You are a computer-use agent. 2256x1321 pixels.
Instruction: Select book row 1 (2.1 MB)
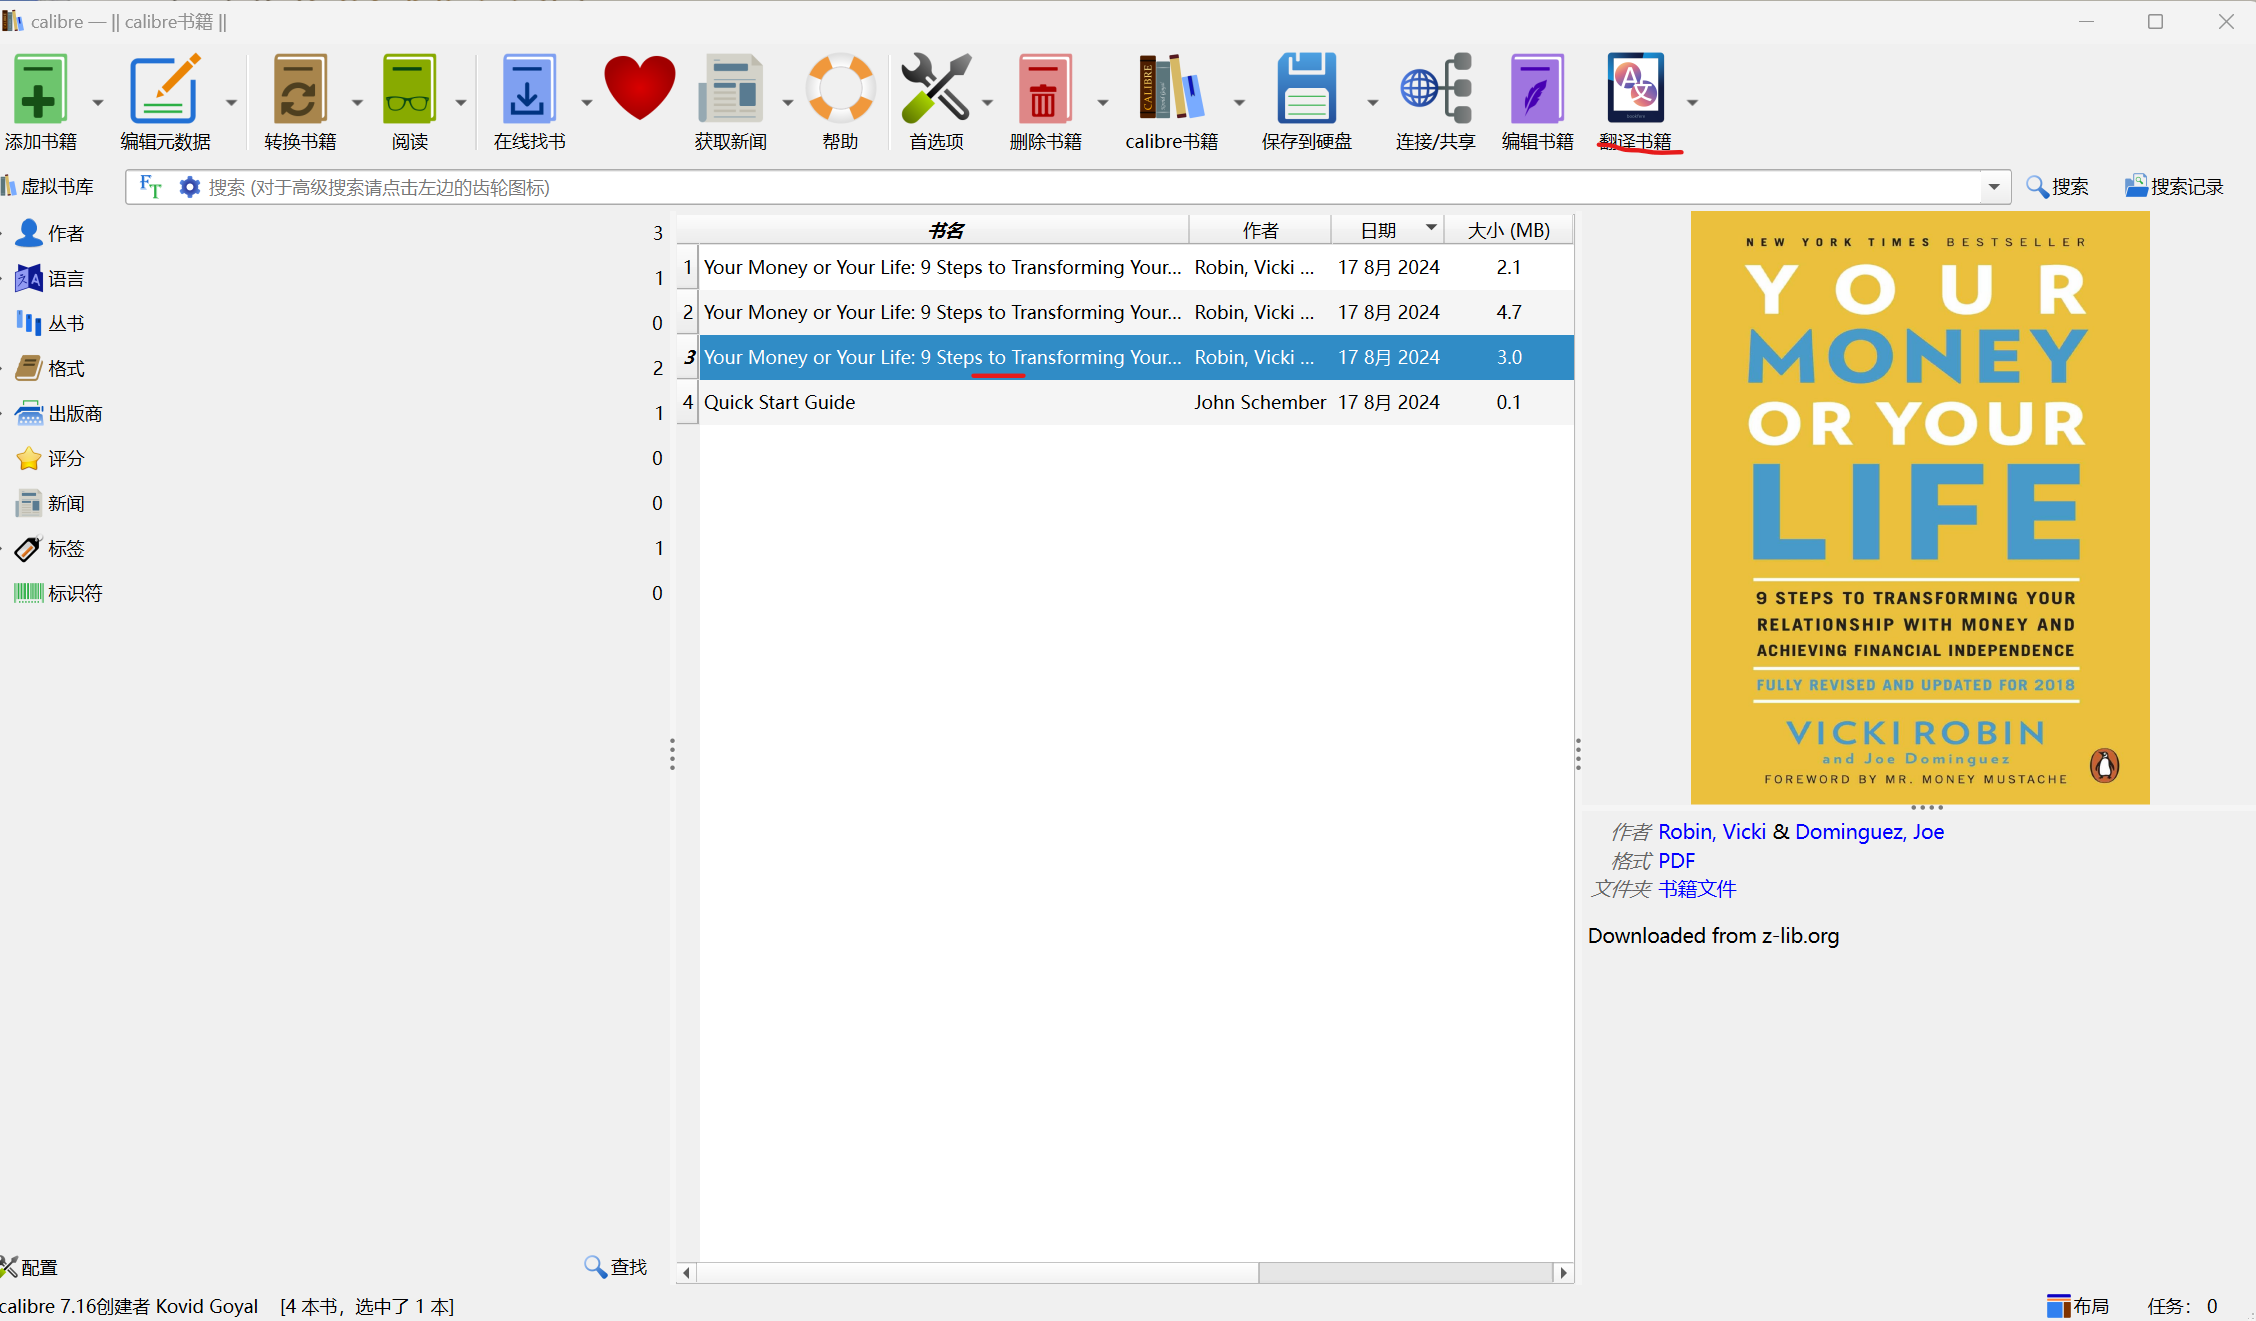(x=1136, y=267)
